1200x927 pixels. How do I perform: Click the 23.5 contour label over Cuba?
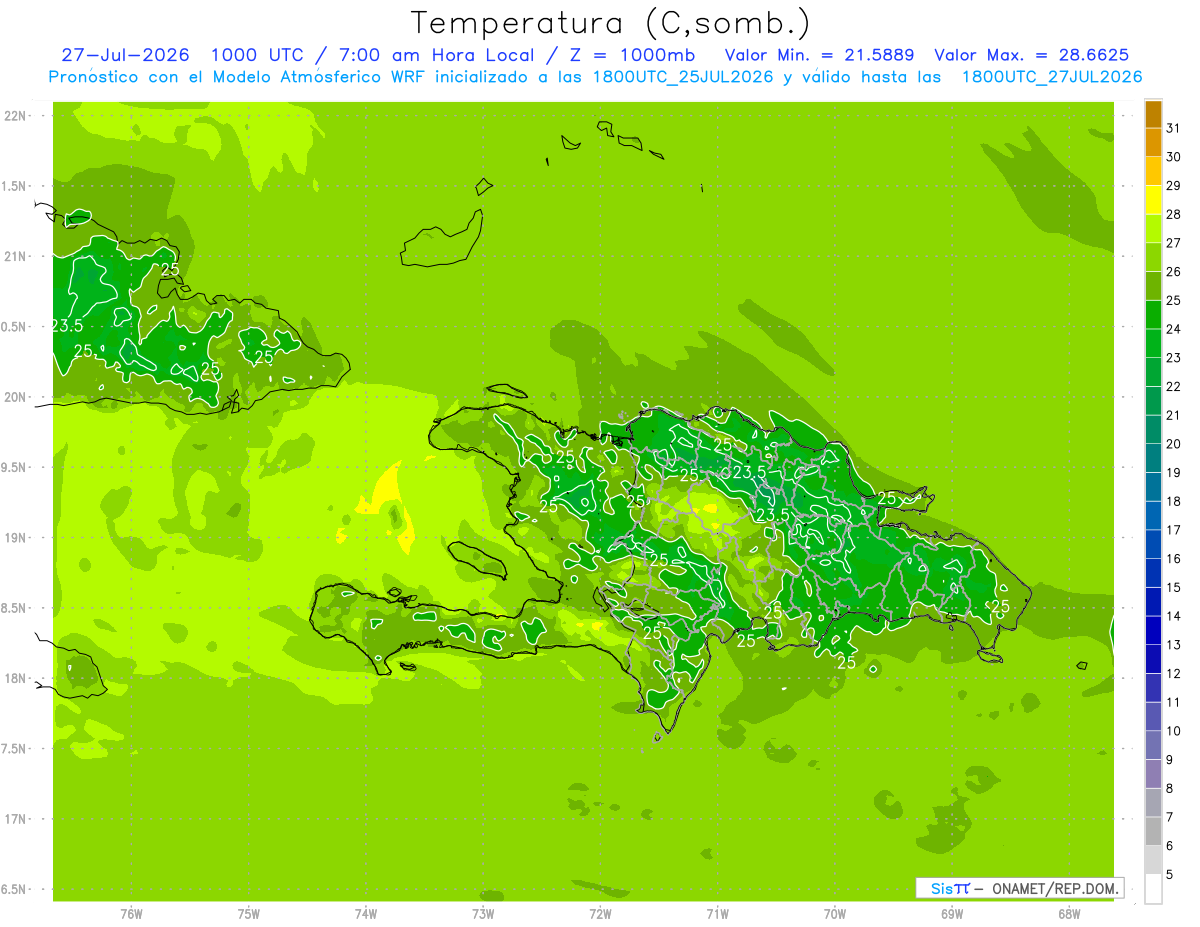(x=66, y=326)
